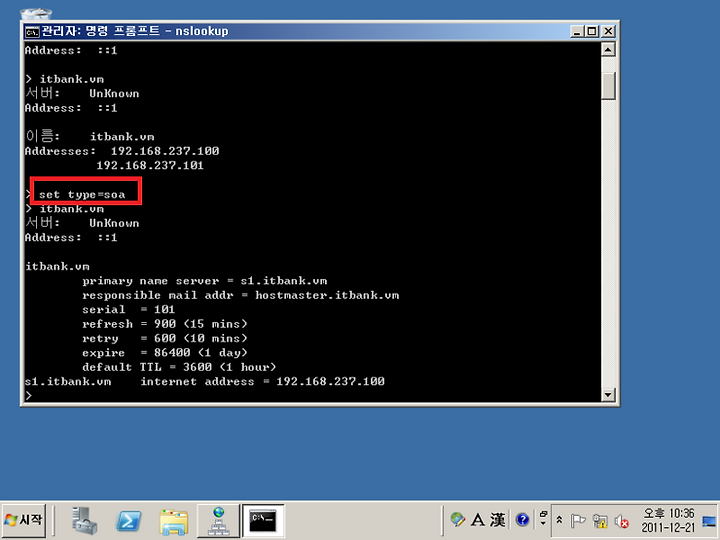Viewport: 720px width, 540px height.
Task: Open the Start menu
Action: [x=24, y=520]
